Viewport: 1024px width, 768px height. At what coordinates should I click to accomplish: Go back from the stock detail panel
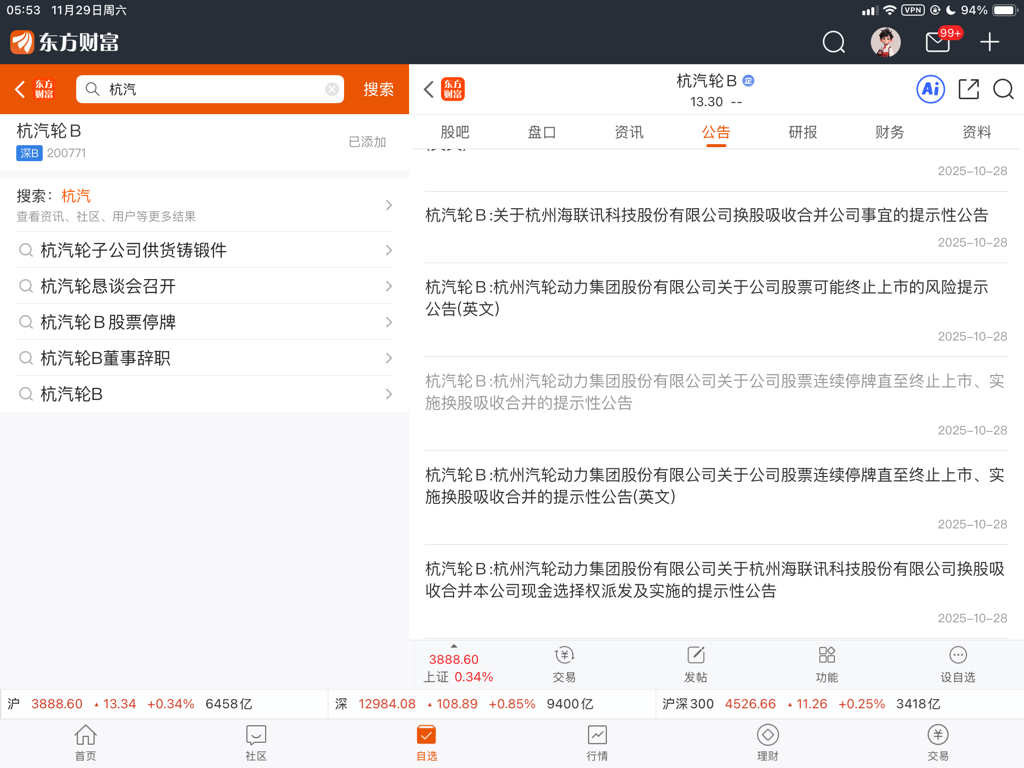coord(428,89)
